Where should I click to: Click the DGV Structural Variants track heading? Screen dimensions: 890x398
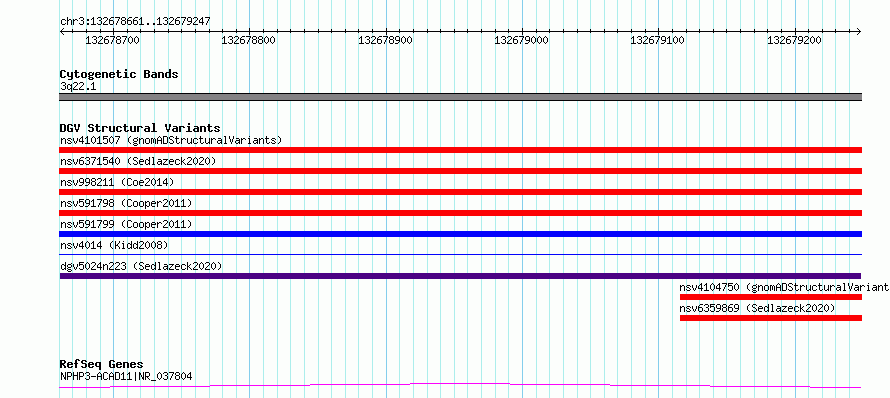[x=140, y=128]
